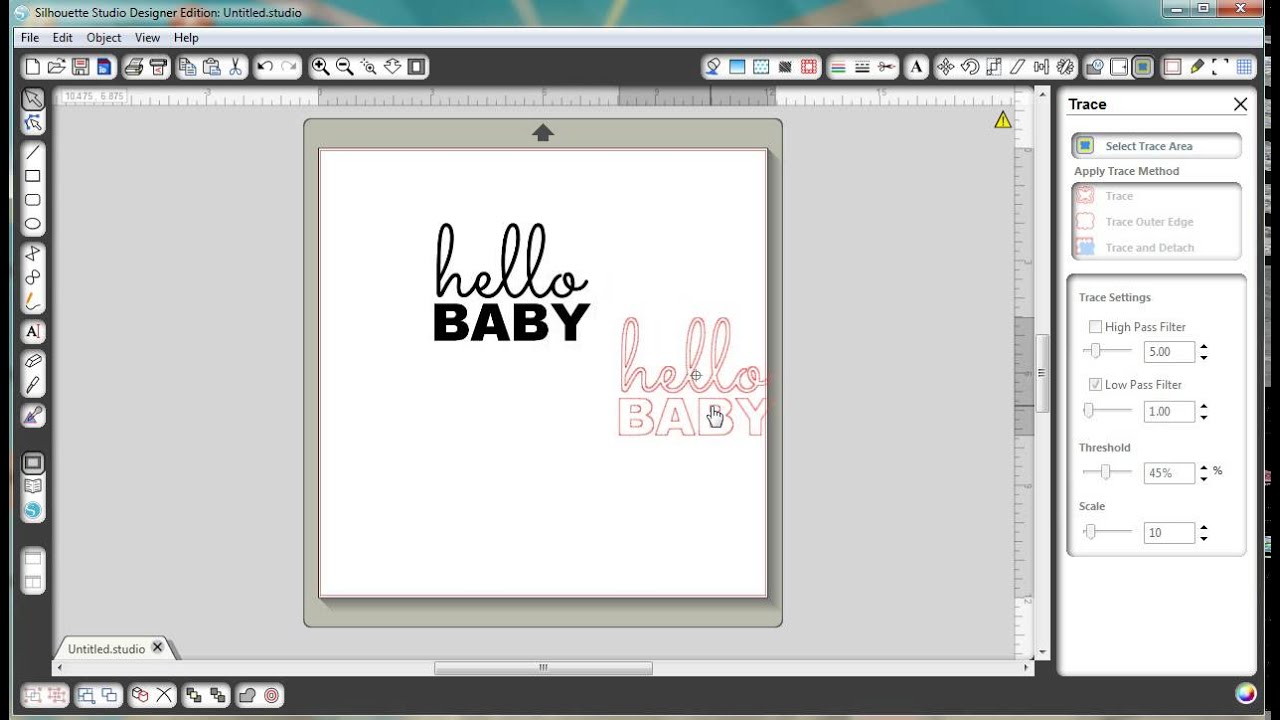This screenshot has width=1280, height=720.
Task: Open the Edit menu
Action: (x=63, y=38)
